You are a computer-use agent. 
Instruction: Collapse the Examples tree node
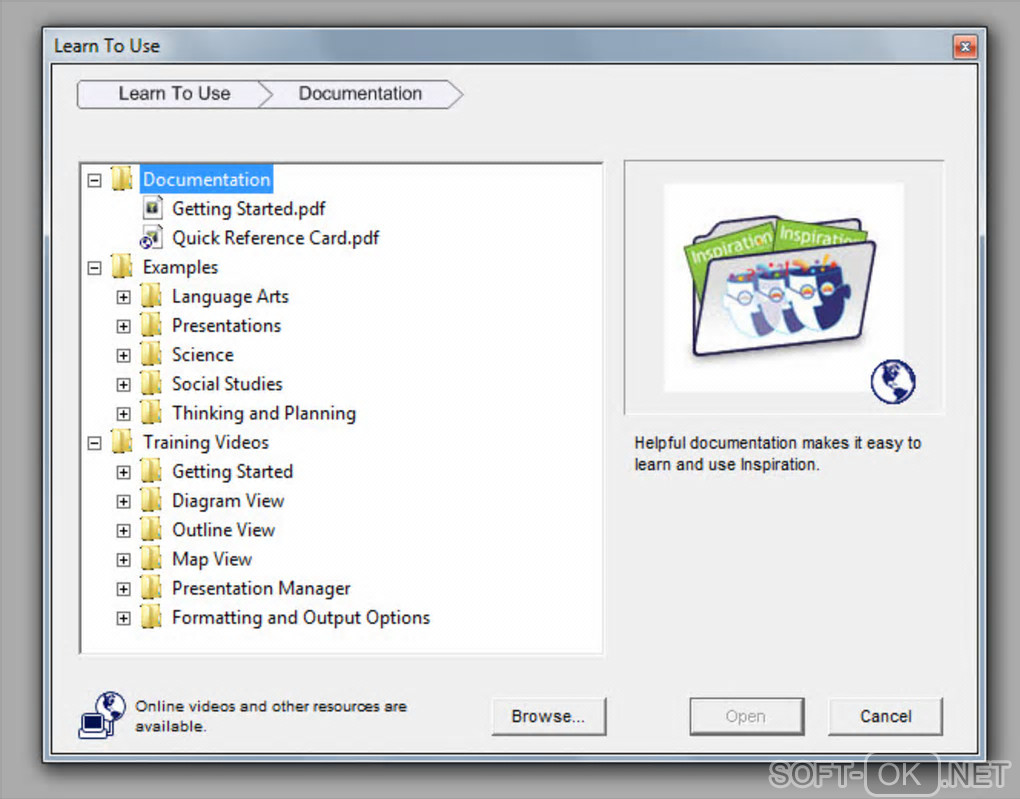tap(94, 268)
